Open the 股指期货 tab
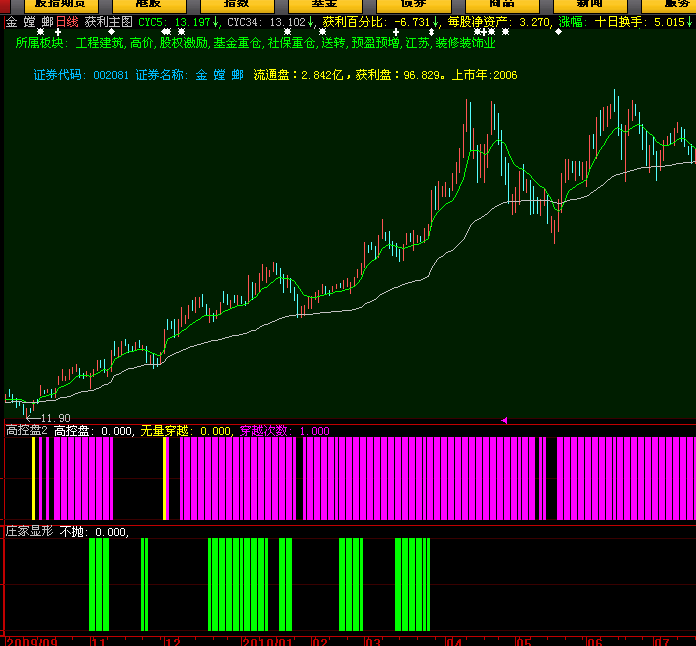The height and width of the screenshot is (646, 696). point(61,5)
